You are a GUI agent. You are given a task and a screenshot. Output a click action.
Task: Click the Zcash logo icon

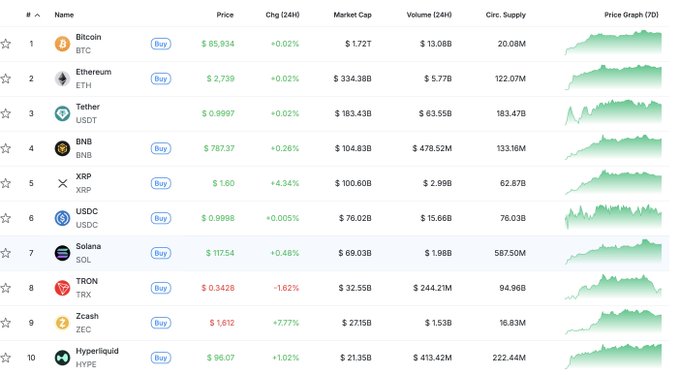click(62, 323)
